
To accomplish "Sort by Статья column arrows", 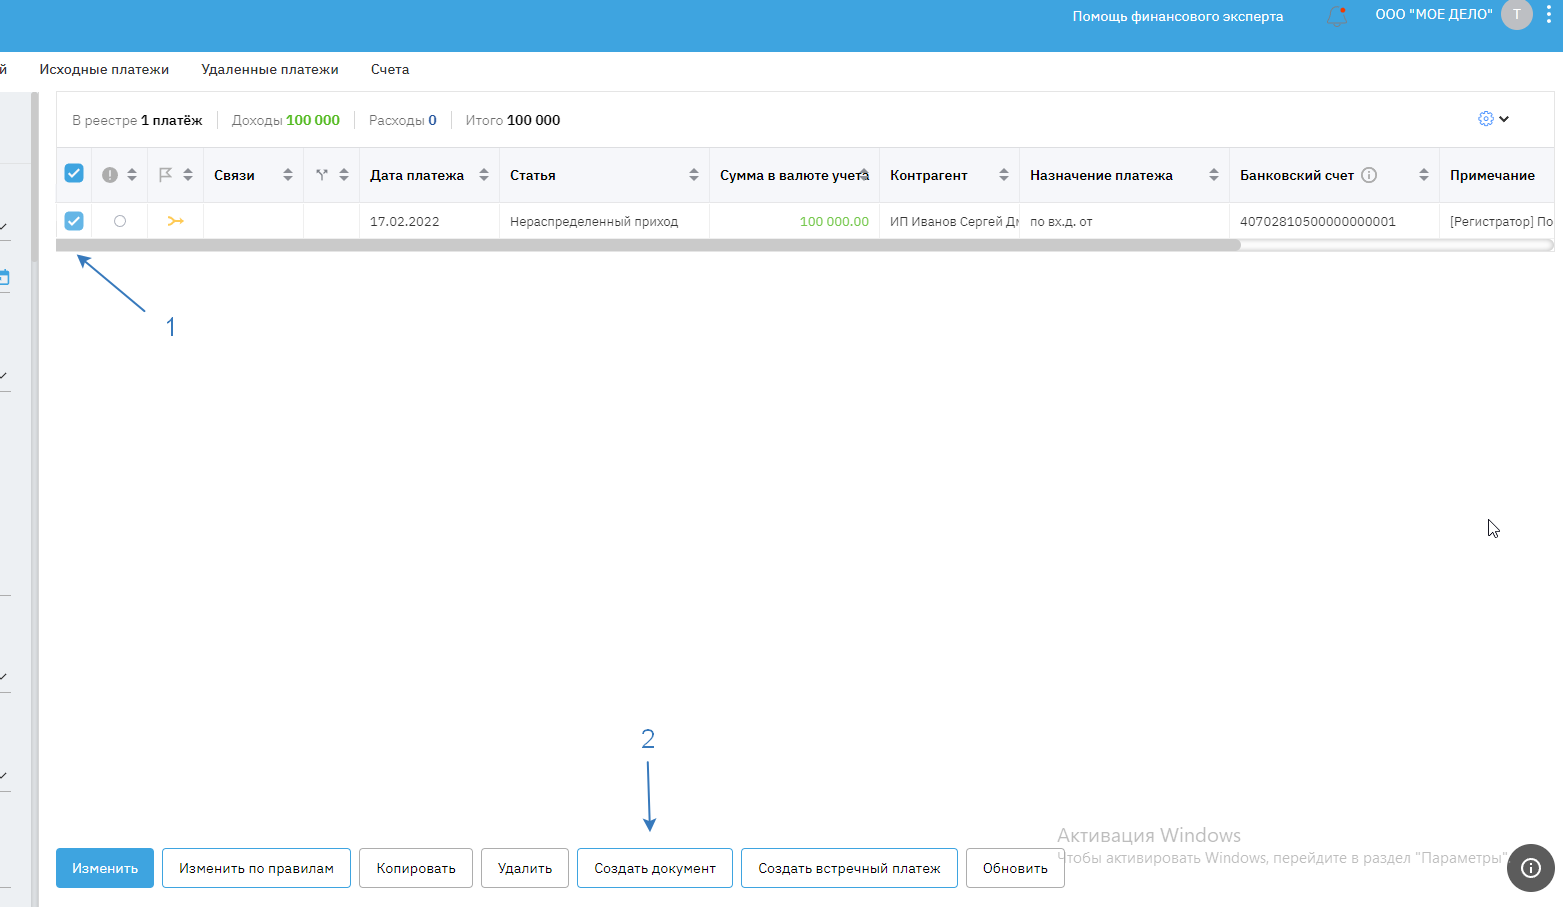I will click(694, 175).
